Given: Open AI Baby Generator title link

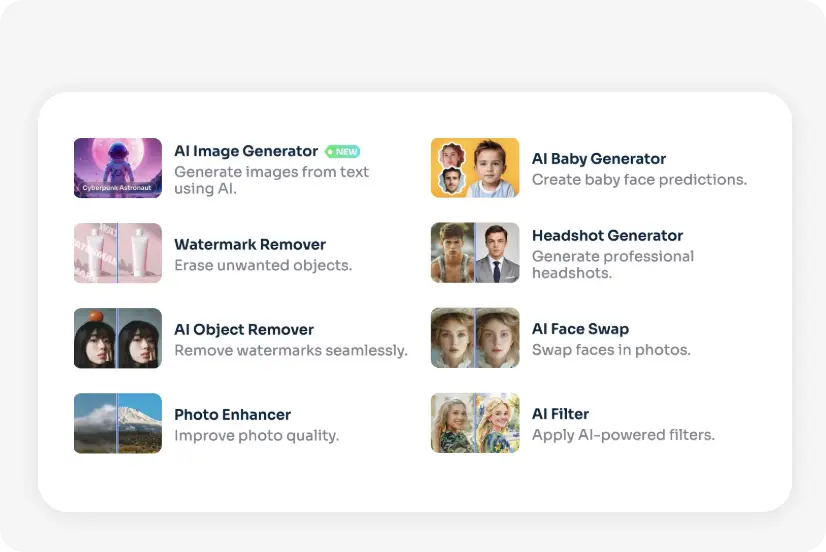Looking at the screenshot, I should 599,159.
